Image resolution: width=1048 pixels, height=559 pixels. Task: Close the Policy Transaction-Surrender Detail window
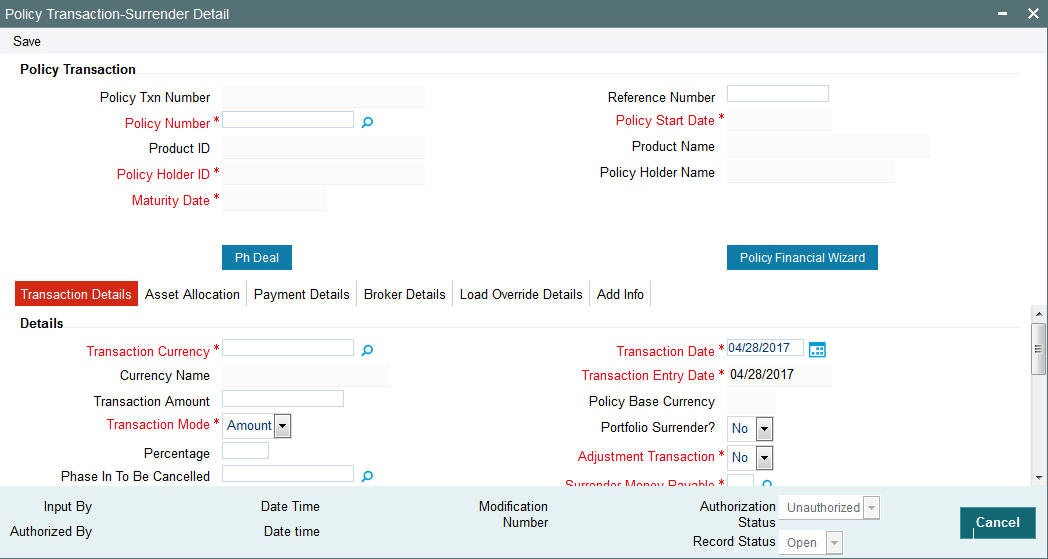pos(1033,13)
